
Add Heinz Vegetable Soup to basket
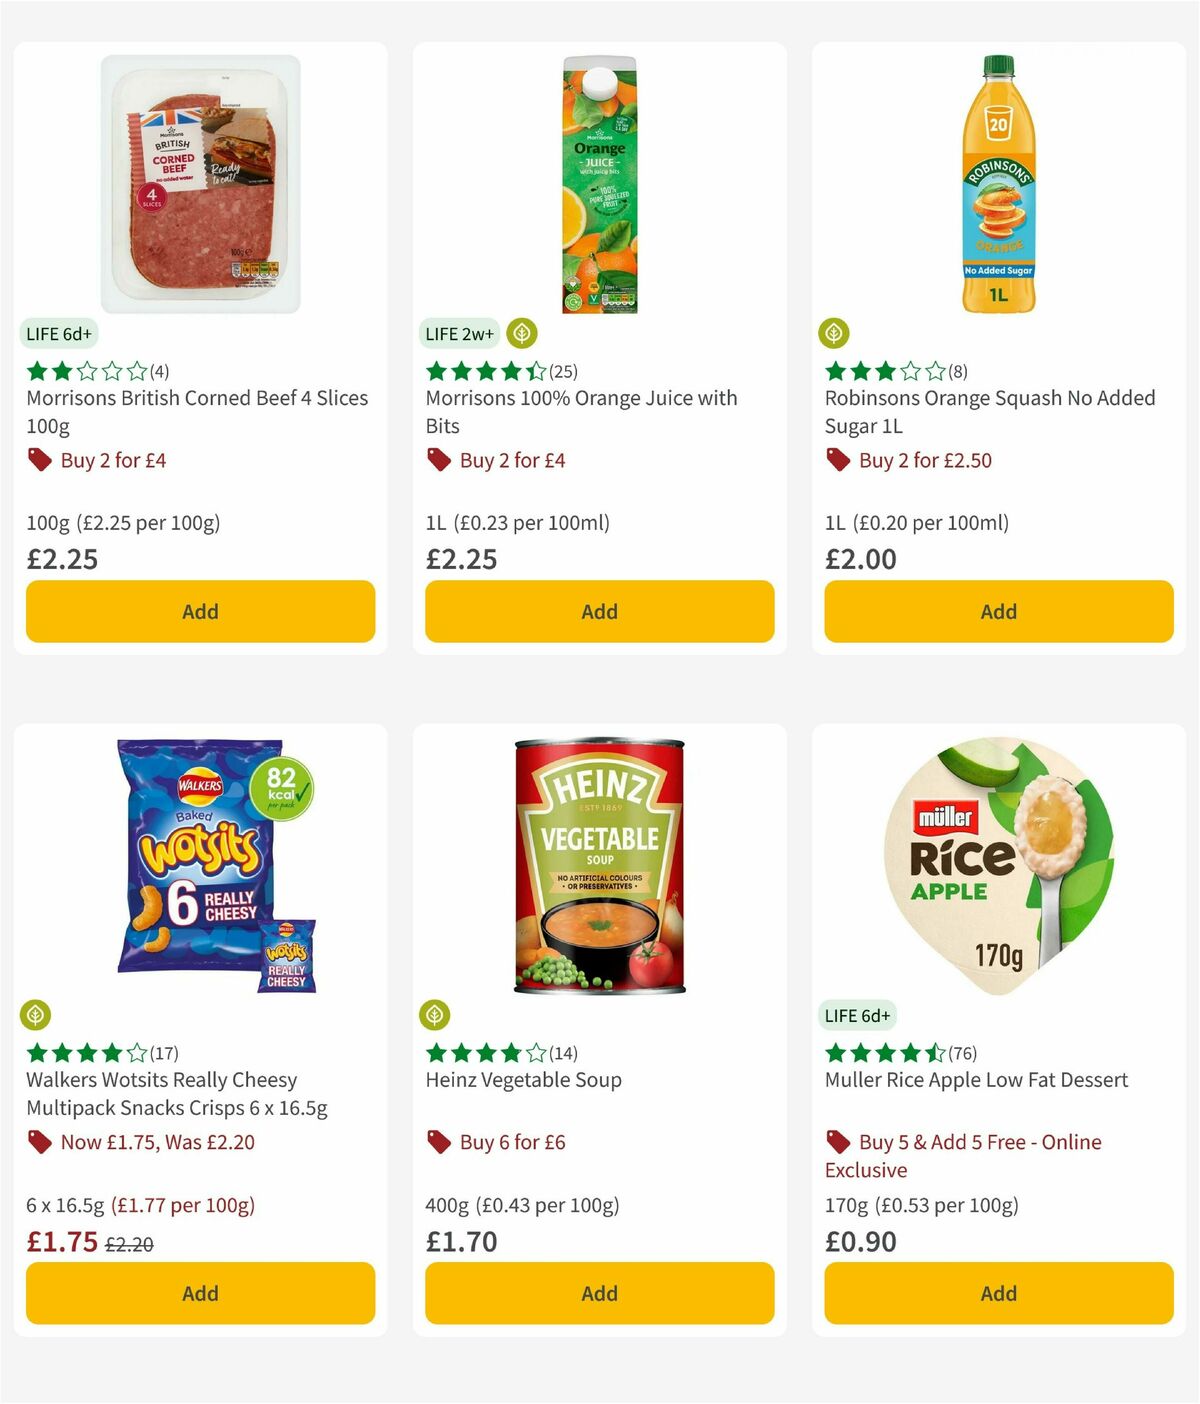click(x=599, y=1293)
